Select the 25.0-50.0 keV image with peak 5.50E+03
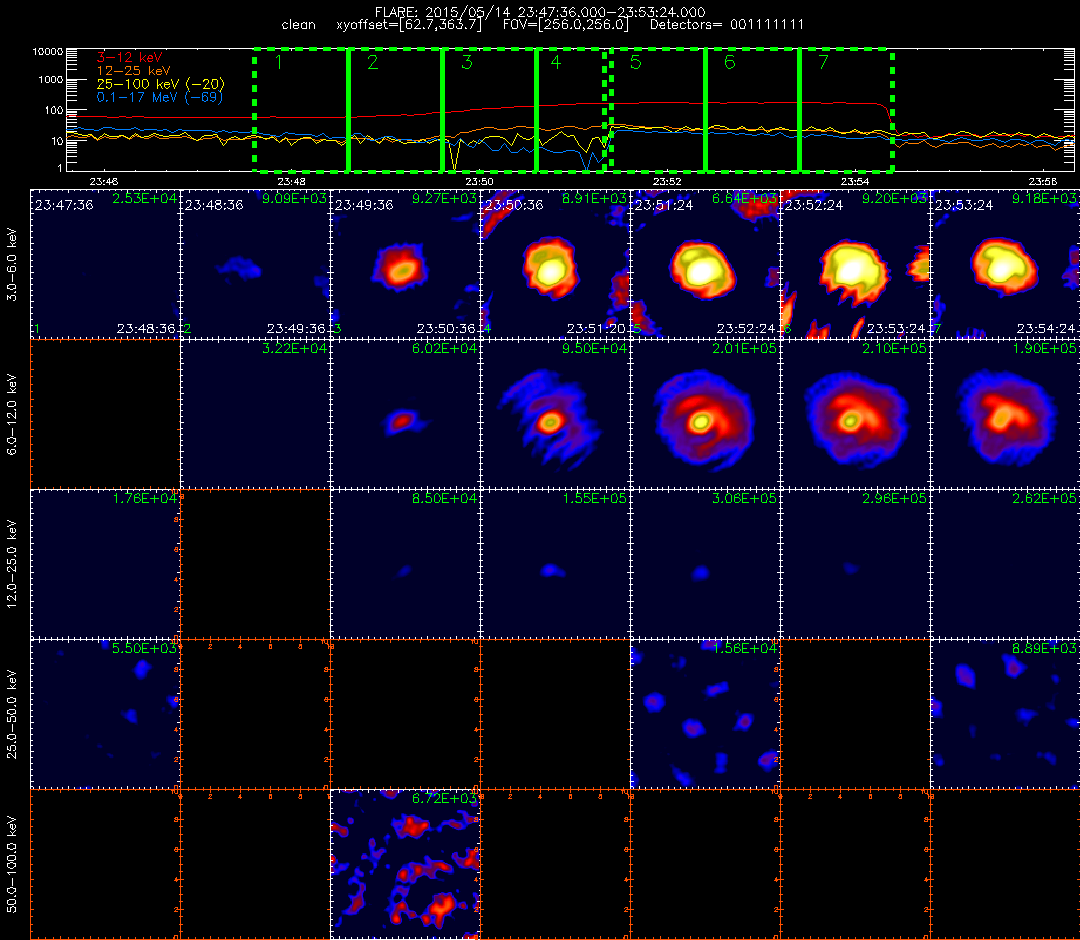Screen dimensions: 1080x940 click(105, 714)
